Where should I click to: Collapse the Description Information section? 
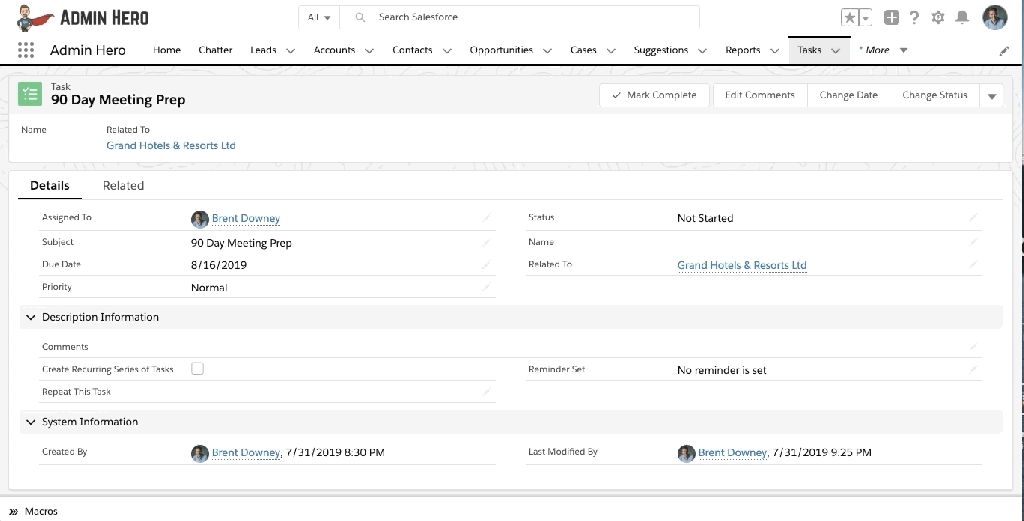coord(30,317)
